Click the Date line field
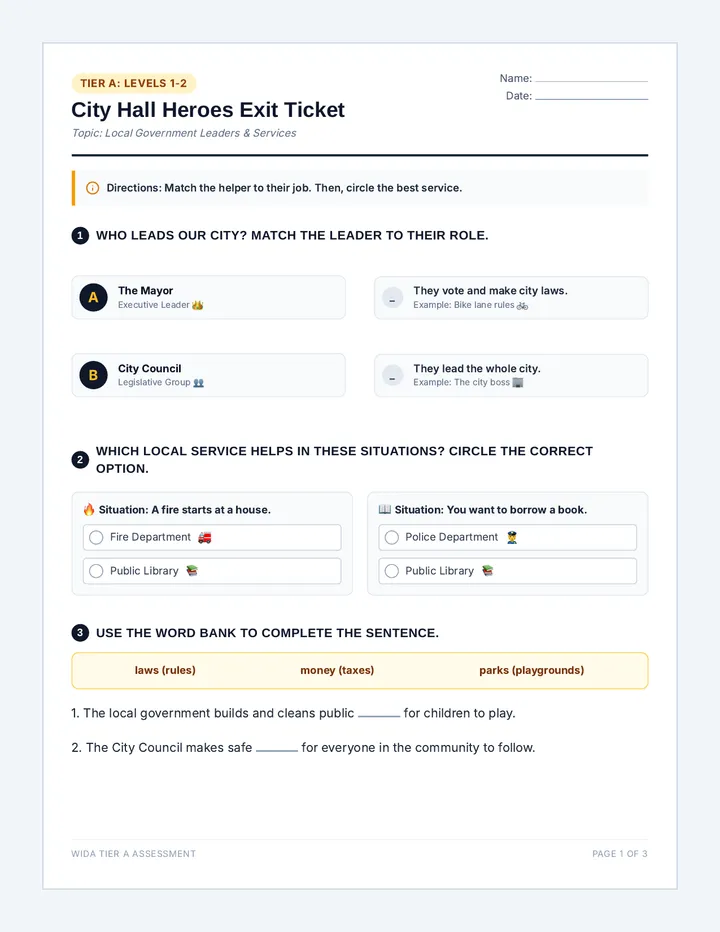The width and height of the screenshot is (720, 932). point(592,96)
